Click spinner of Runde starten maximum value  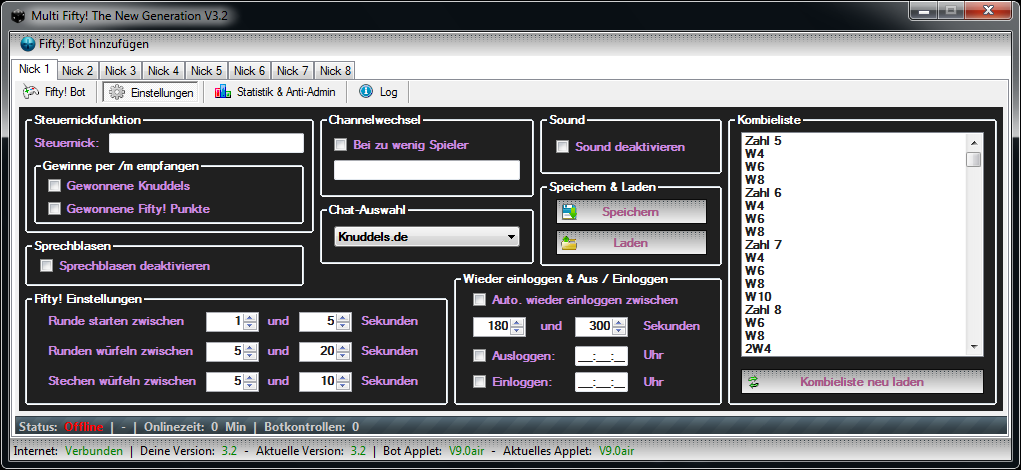344,321
